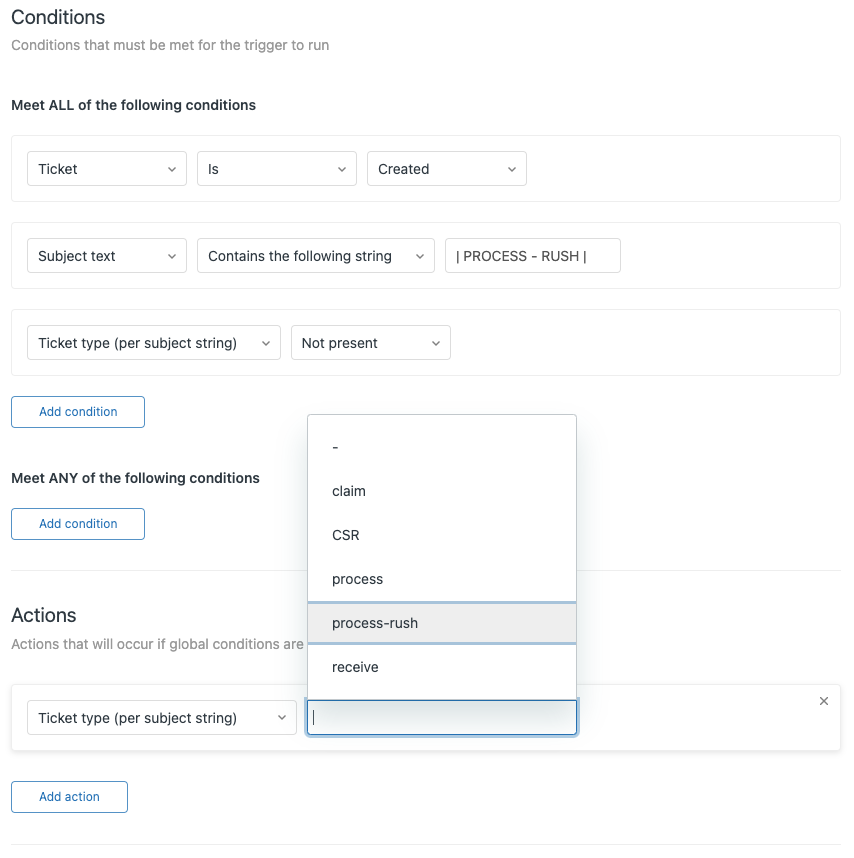Expand the 'Is' operator dropdown
Image resolution: width=854 pixels, height=858 pixels.
[276, 169]
